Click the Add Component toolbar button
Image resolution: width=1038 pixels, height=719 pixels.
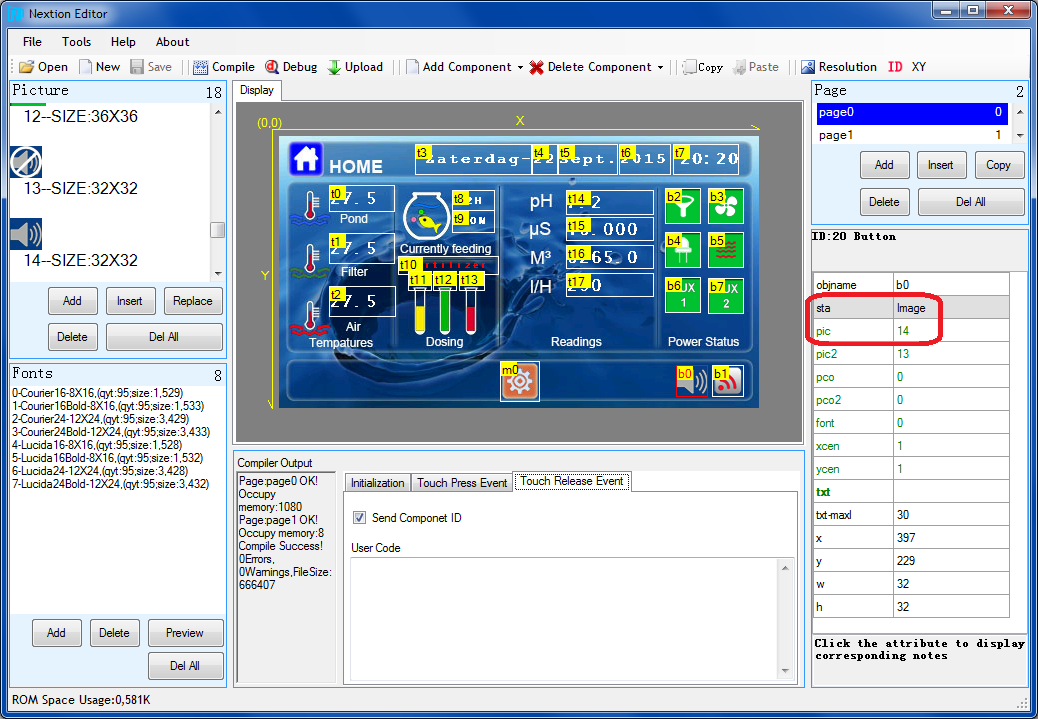point(459,67)
